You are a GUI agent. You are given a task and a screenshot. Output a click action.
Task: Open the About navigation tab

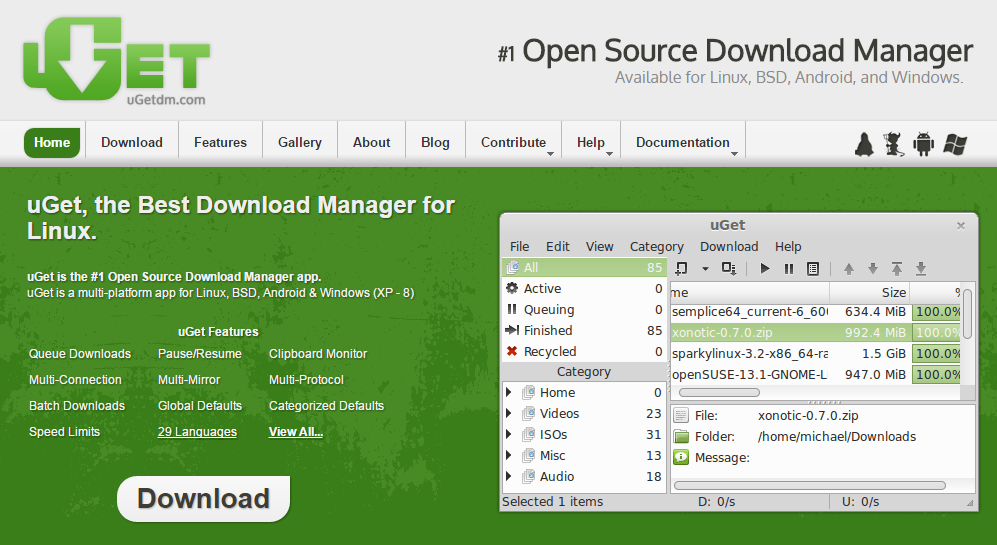point(371,142)
